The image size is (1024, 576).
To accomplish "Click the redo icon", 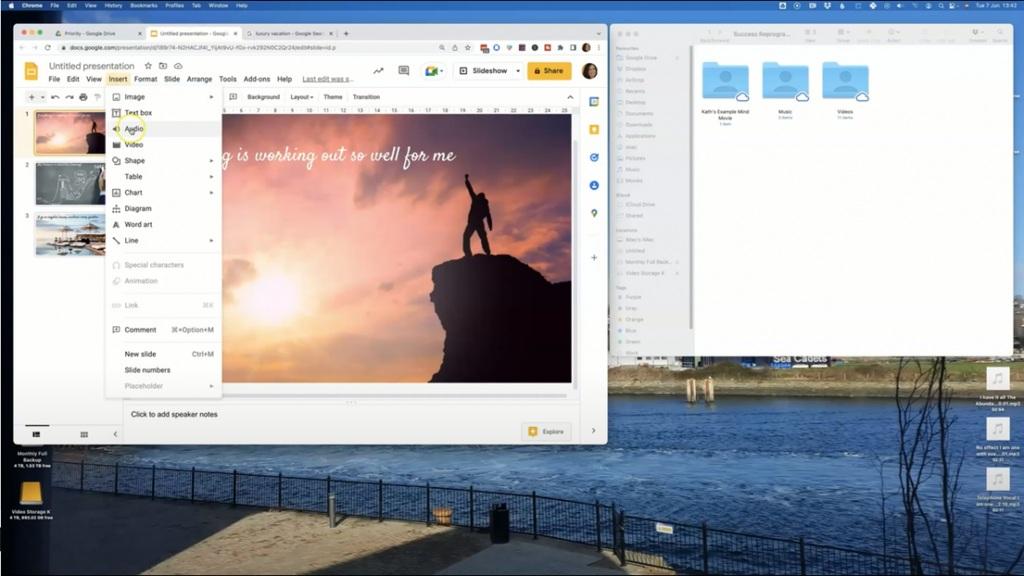I will click(x=69, y=97).
